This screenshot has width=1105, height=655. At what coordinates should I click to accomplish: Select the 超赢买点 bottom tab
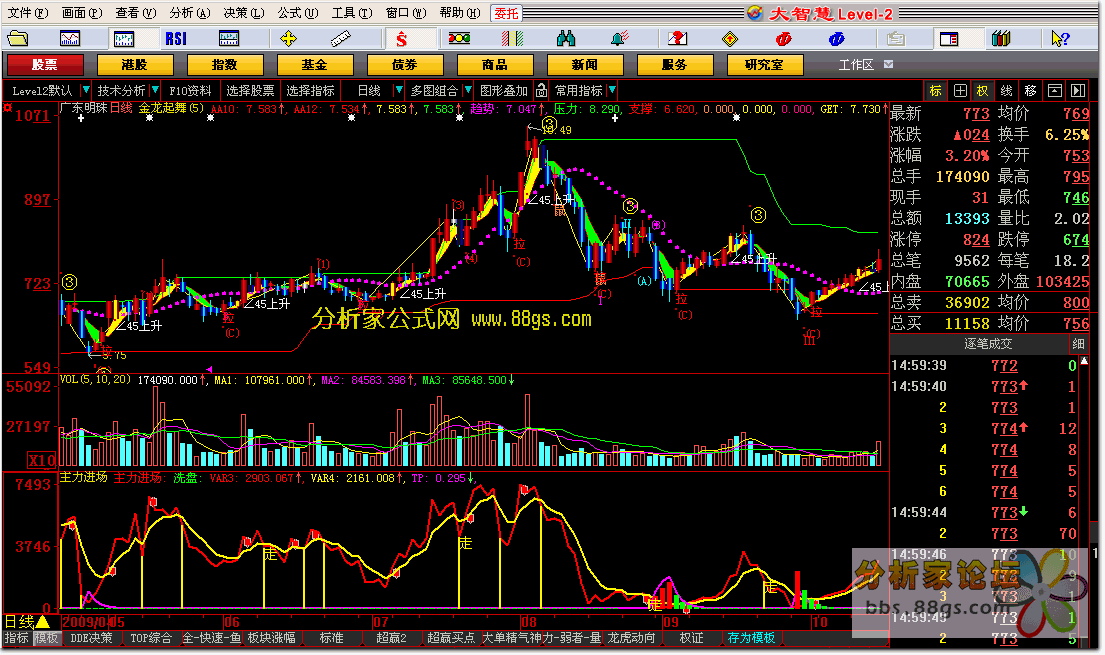pos(450,638)
